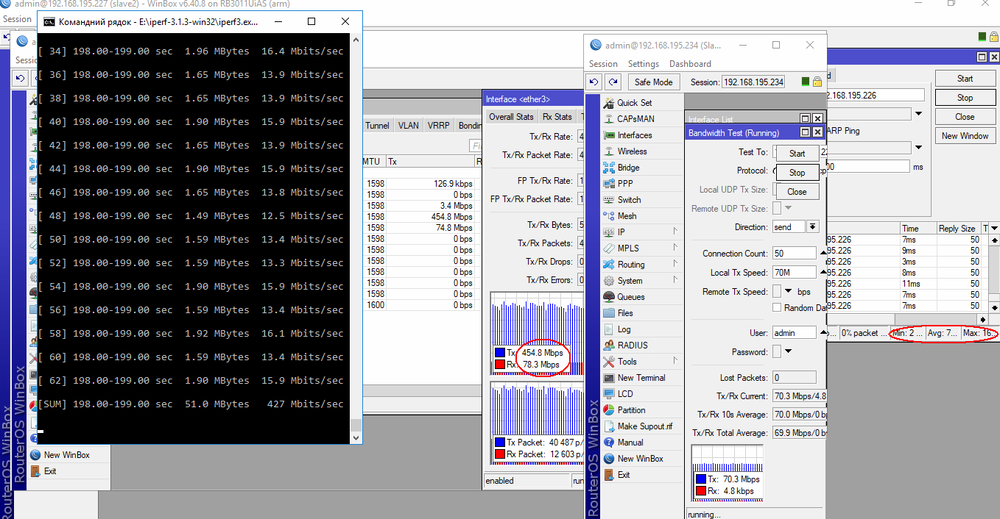This screenshot has width=1000, height=519.
Task: Click Stop in the Ping window
Action: click(965, 98)
